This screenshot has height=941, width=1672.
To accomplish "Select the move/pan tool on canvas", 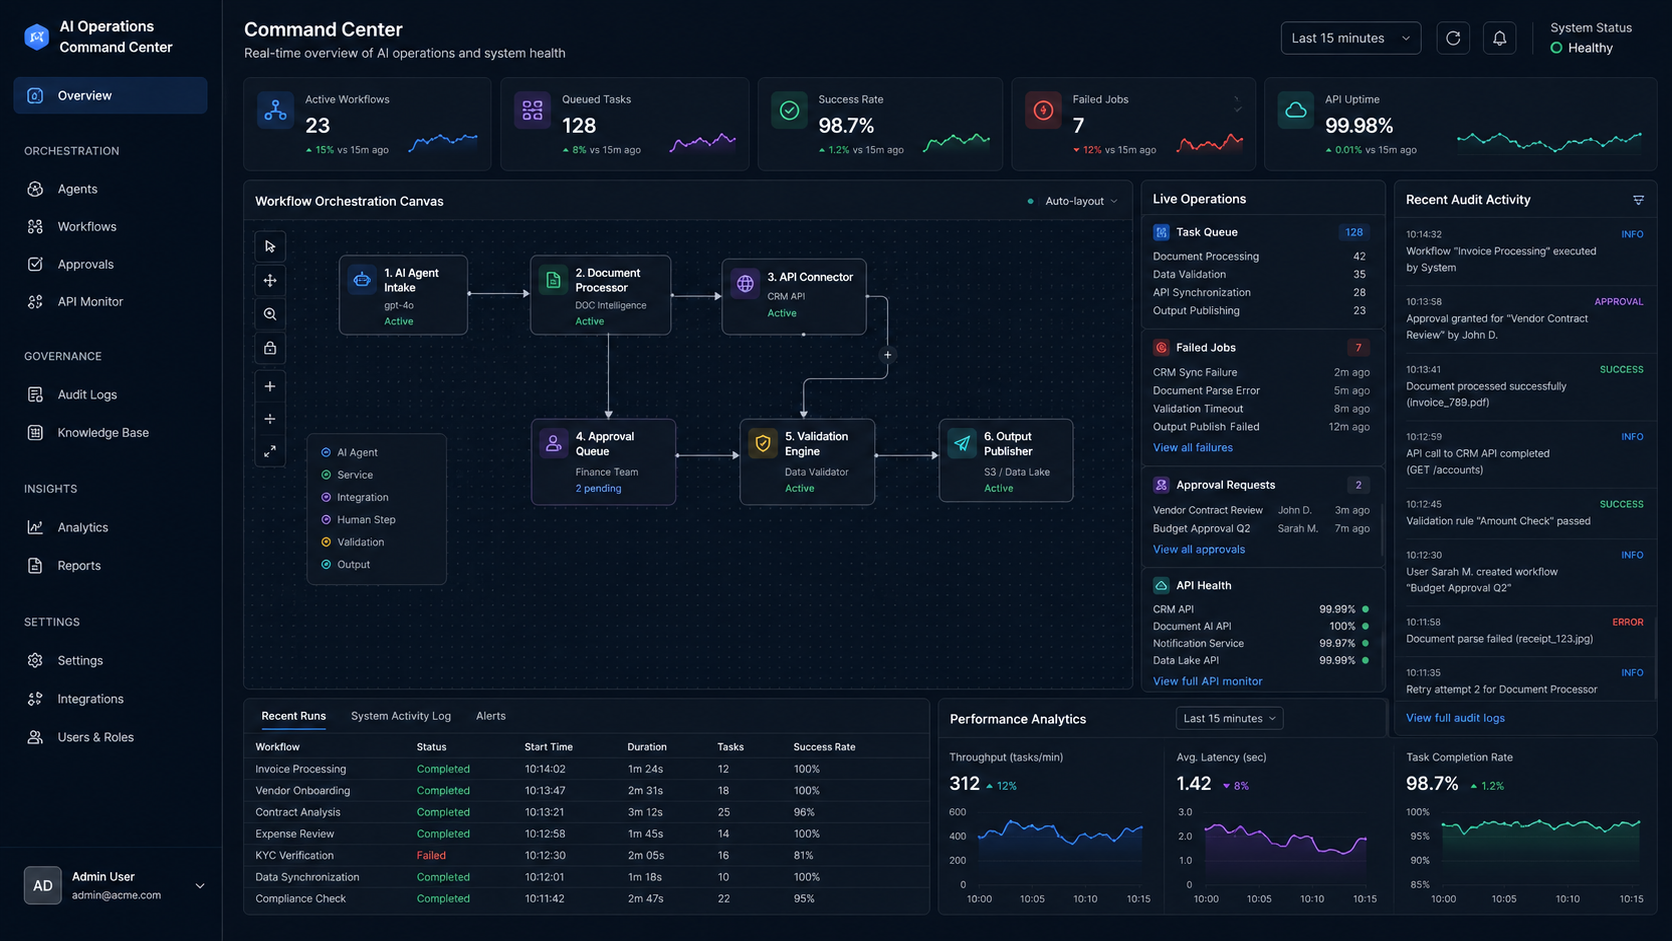I will point(270,280).
